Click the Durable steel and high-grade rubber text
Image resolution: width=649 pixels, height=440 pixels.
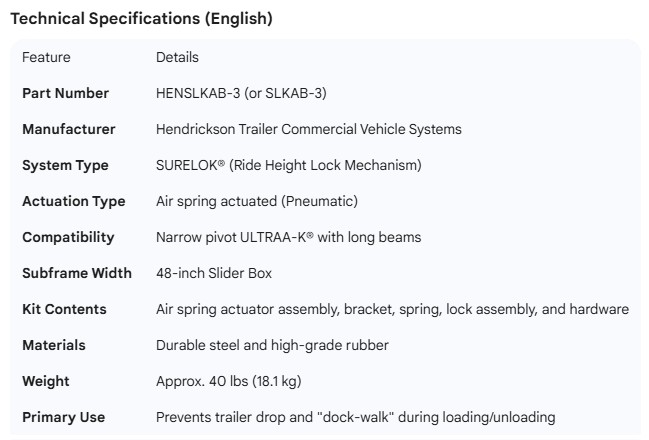[x=272, y=345]
